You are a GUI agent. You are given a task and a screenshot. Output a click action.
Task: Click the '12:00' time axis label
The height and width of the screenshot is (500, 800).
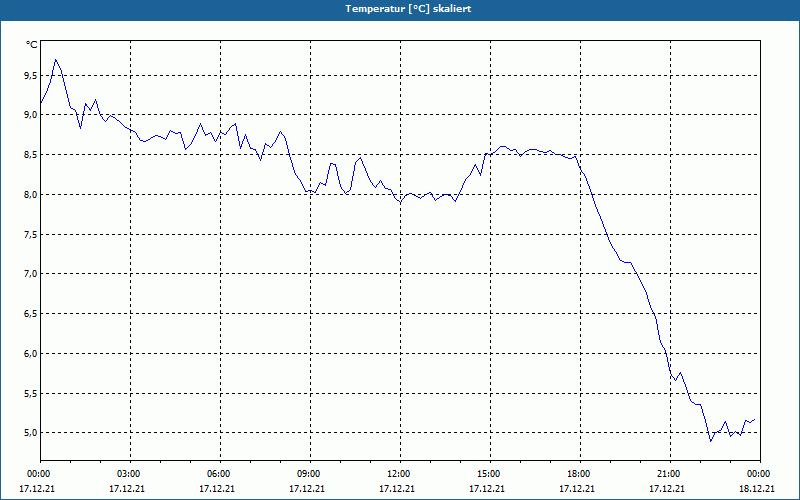click(x=400, y=474)
